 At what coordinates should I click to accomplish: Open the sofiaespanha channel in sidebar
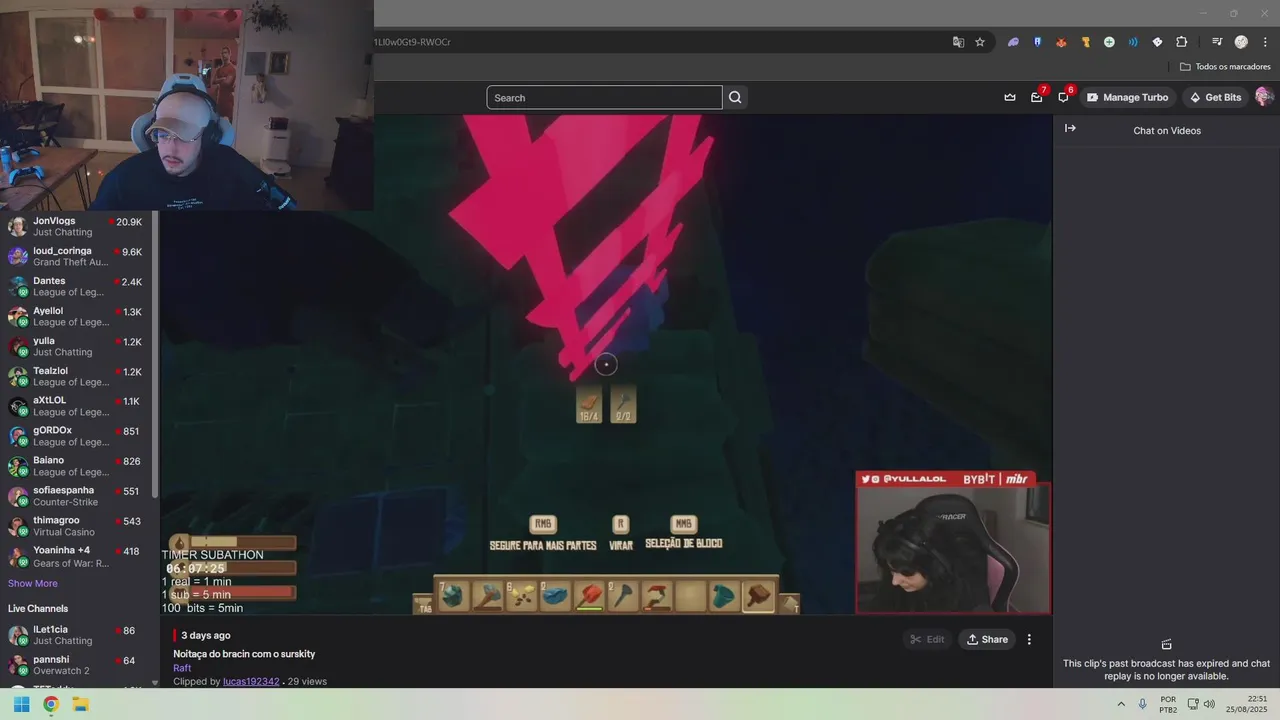[x=76, y=496]
